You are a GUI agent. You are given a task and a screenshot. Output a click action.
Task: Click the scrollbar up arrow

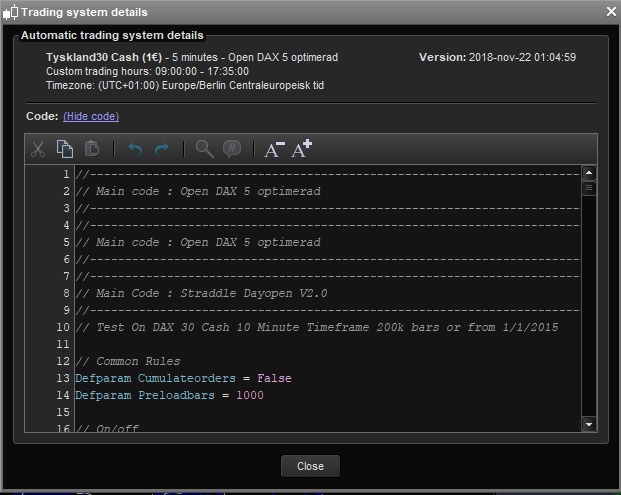[x=589, y=173]
